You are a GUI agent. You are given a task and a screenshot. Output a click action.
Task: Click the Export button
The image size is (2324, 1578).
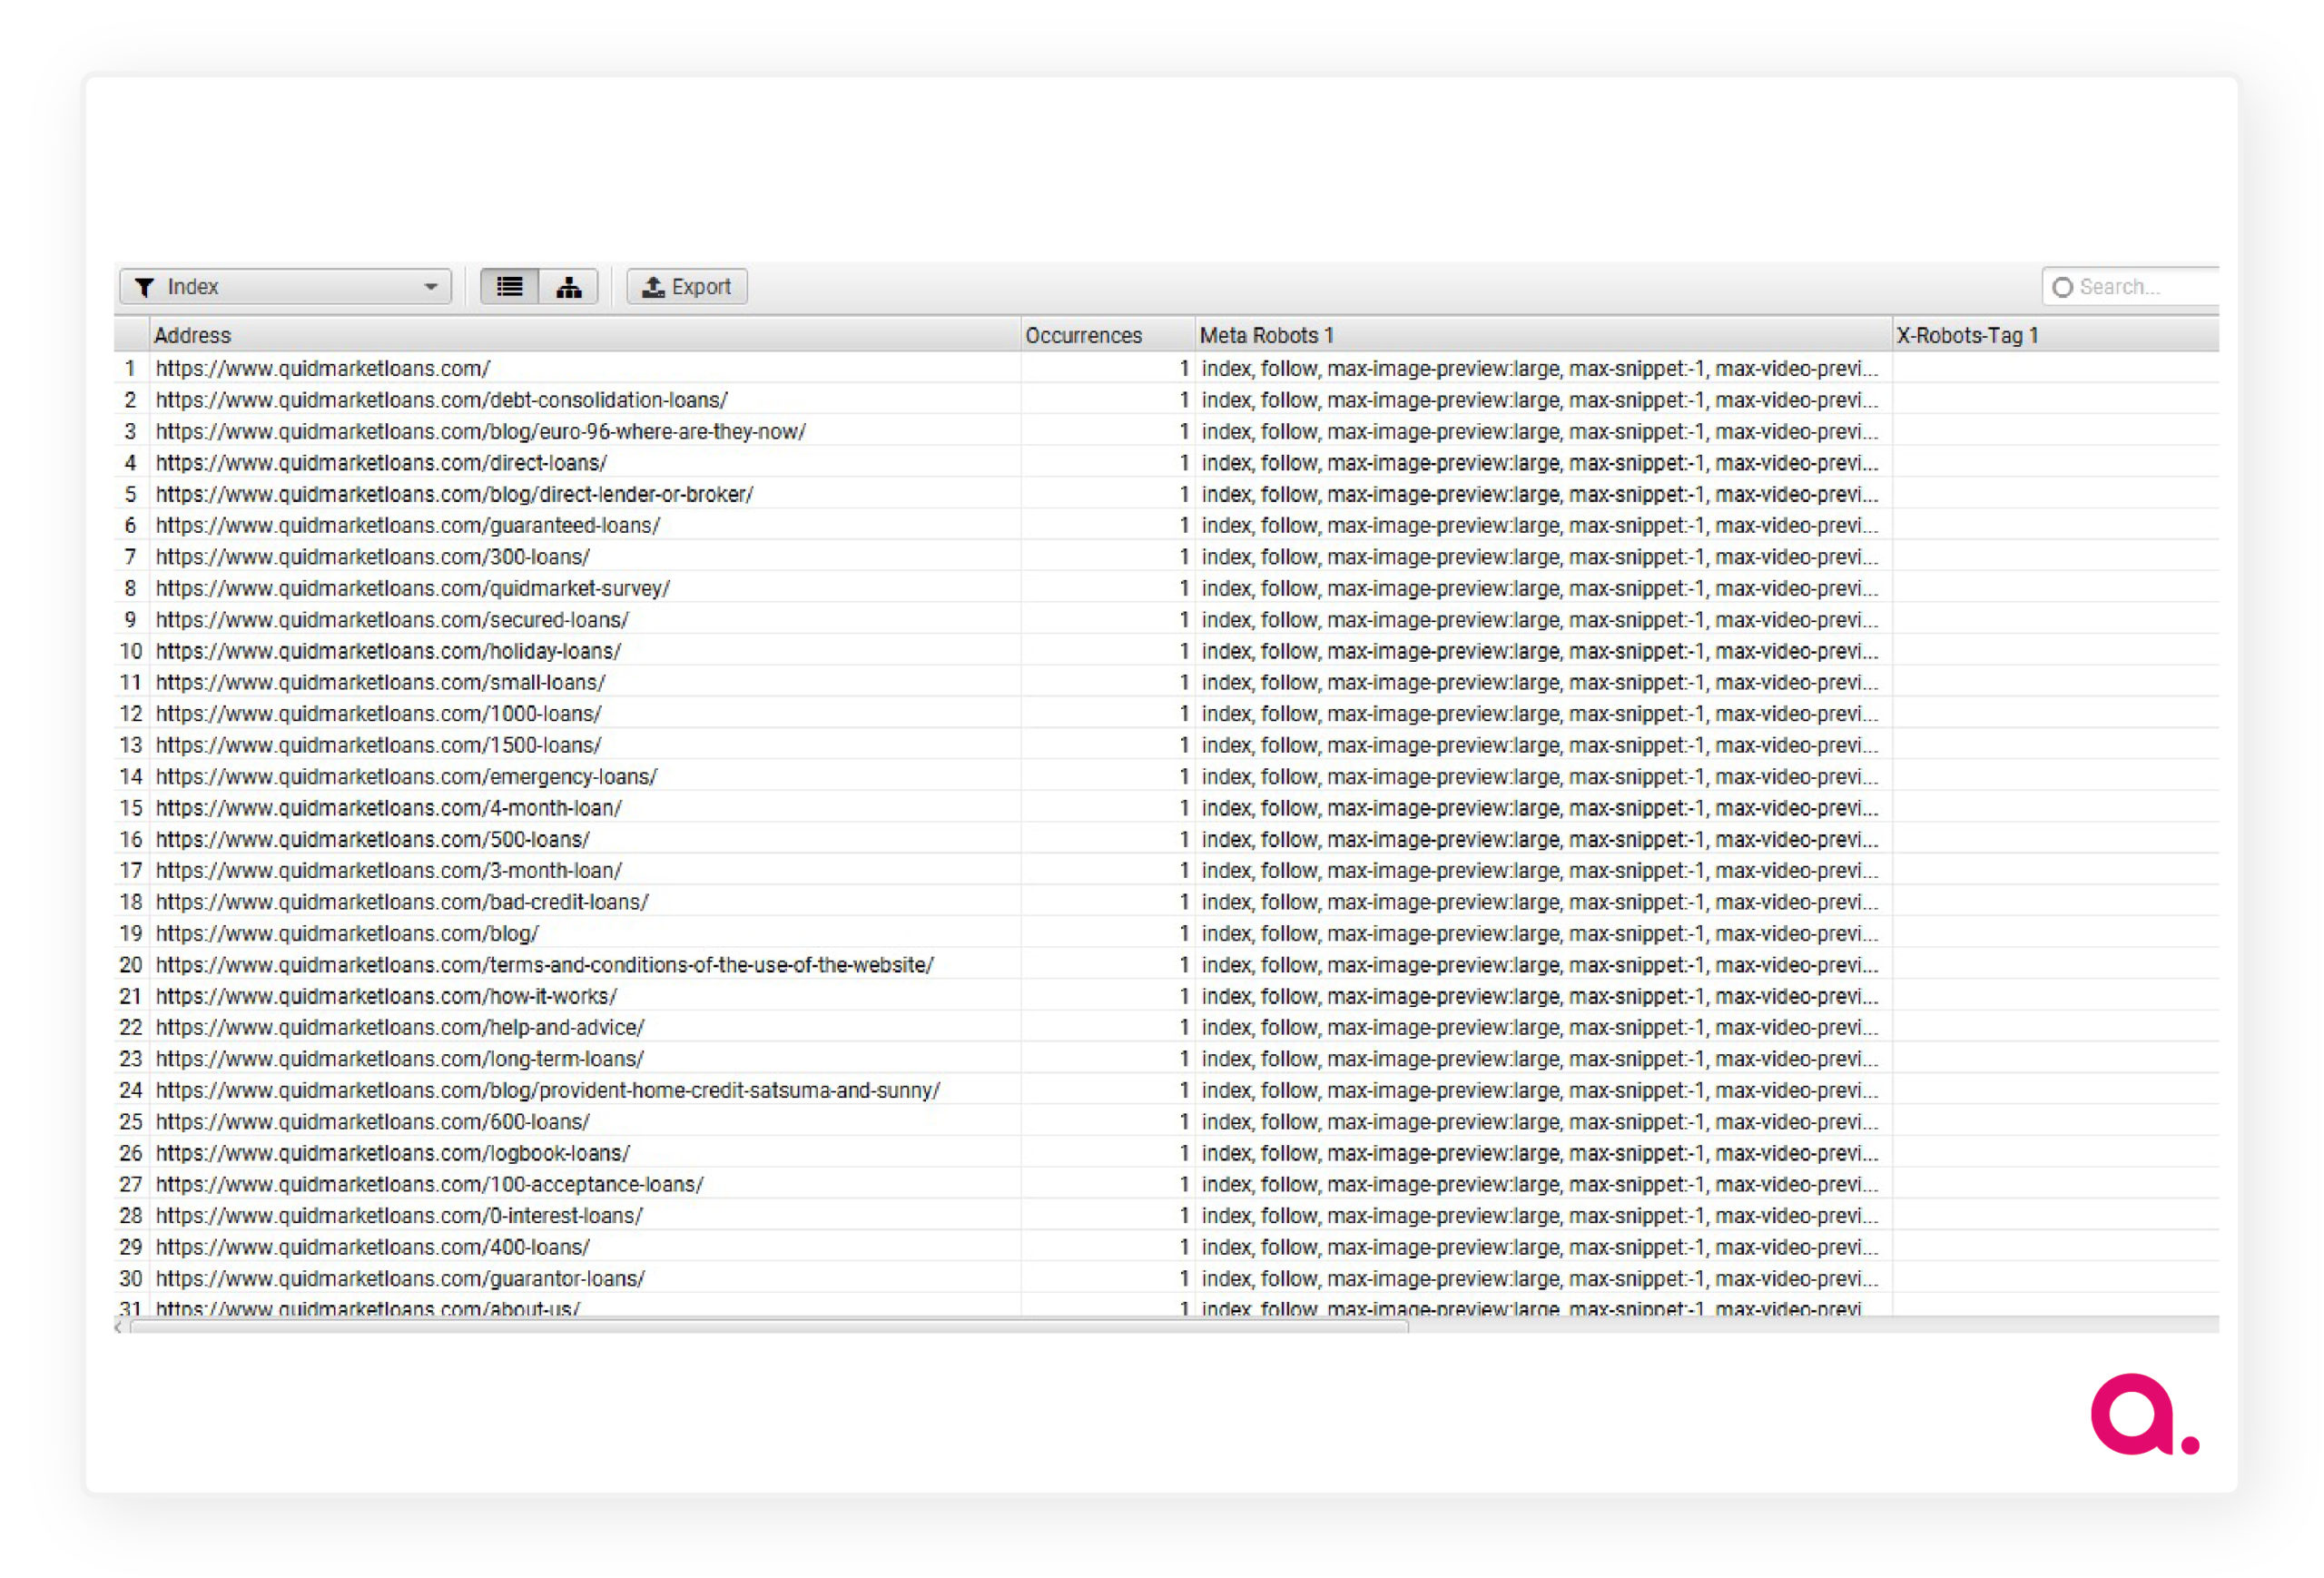687,287
